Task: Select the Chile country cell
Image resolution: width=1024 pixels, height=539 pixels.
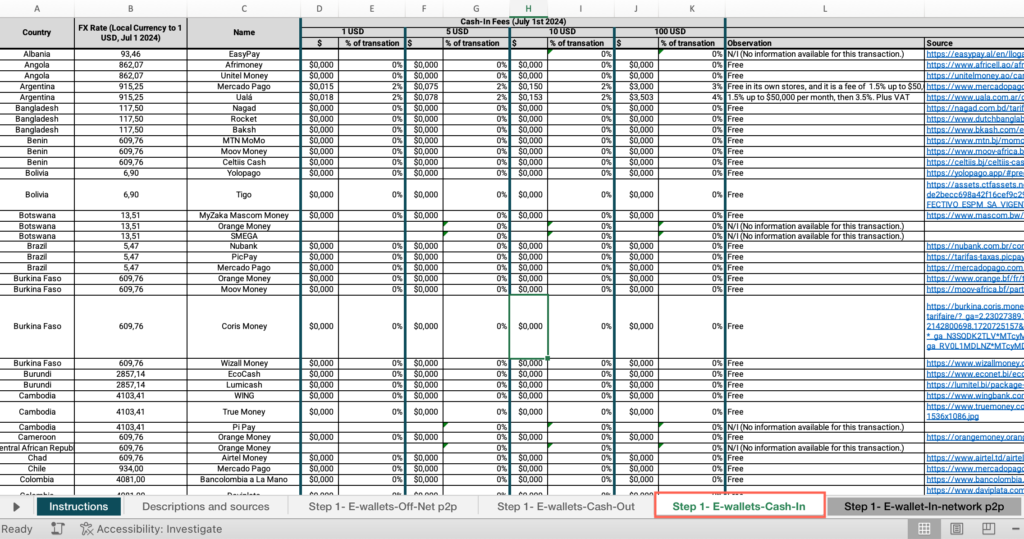Action: coord(37,469)
